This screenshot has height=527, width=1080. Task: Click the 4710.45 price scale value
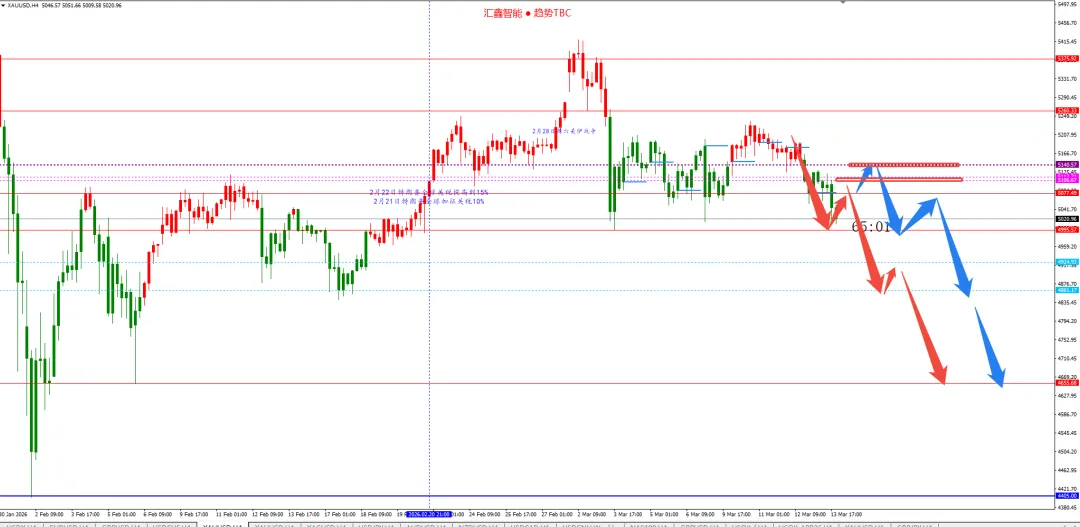pos(1068,358)
